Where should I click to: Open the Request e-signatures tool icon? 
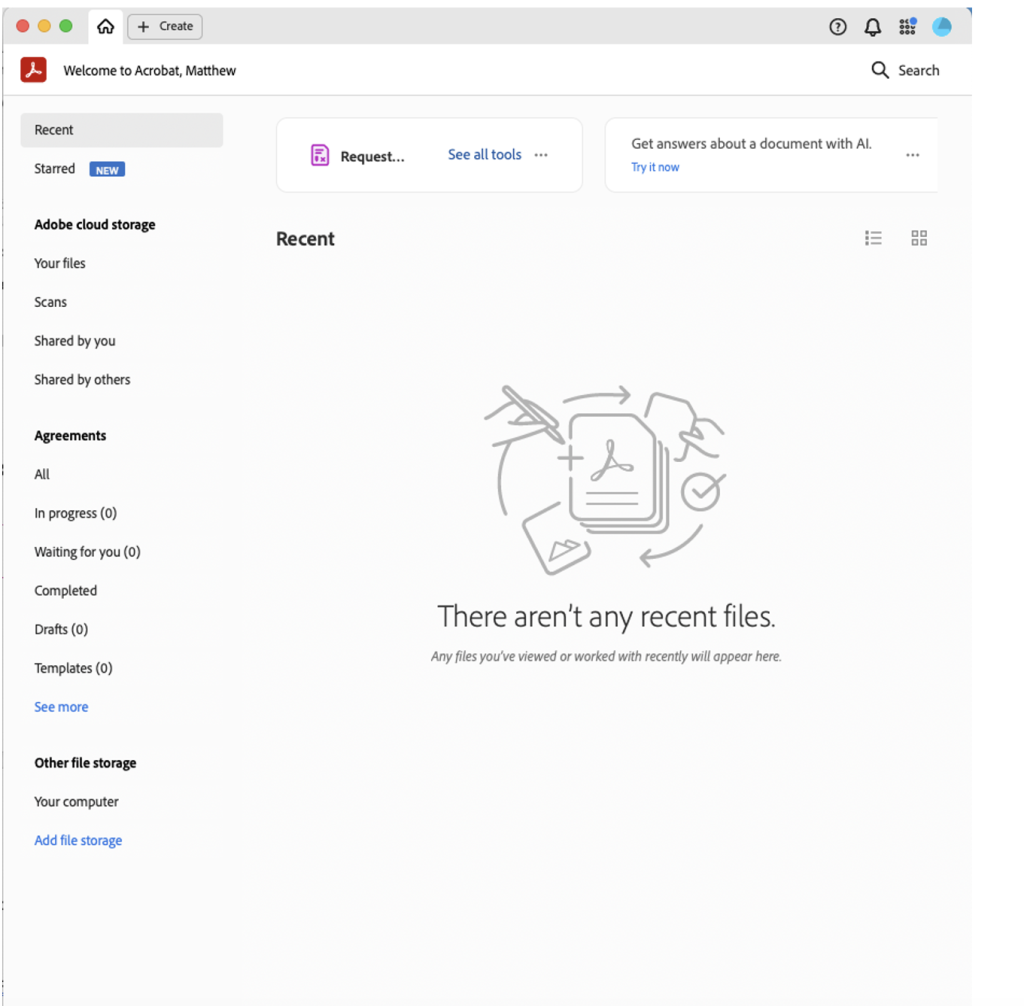coord(320,155)
